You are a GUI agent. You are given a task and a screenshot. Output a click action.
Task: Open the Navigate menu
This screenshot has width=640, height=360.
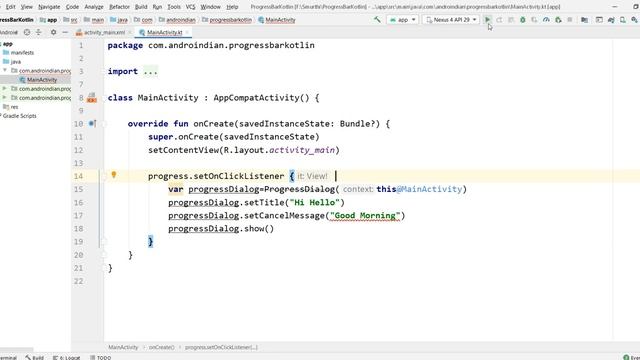(49, 7)
